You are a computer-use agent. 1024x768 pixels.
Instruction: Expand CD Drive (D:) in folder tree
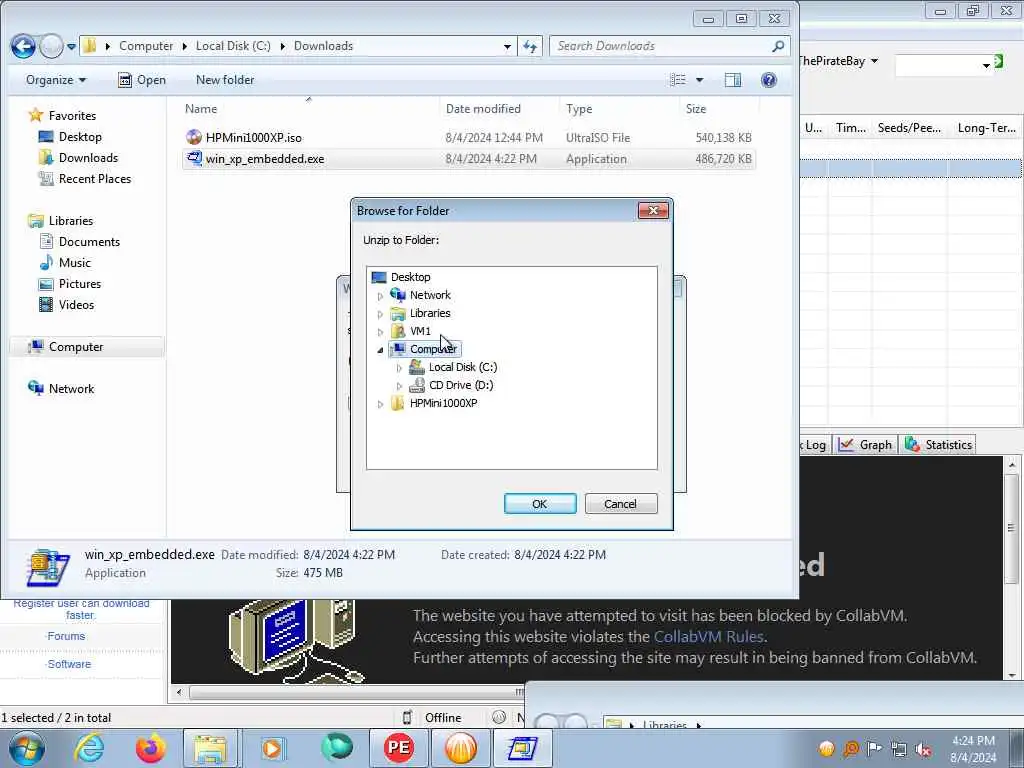point(399,386)
